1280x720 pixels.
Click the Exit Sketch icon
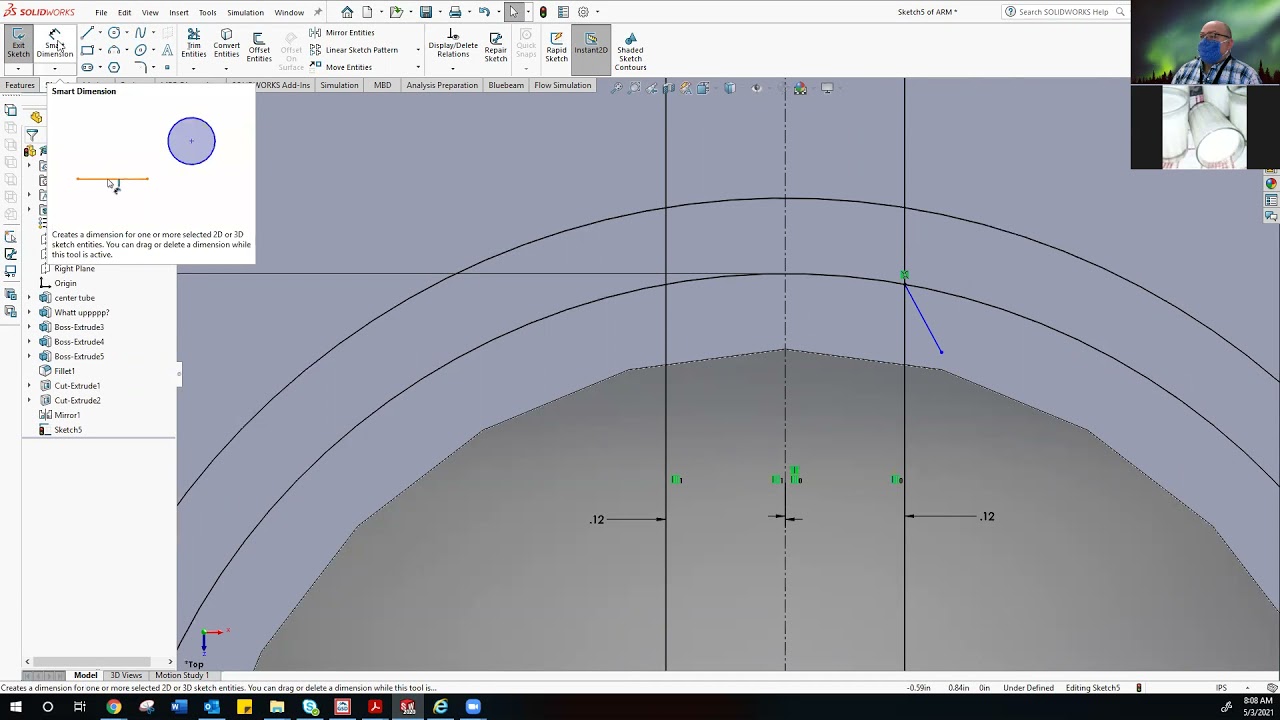tap(18, 42)
